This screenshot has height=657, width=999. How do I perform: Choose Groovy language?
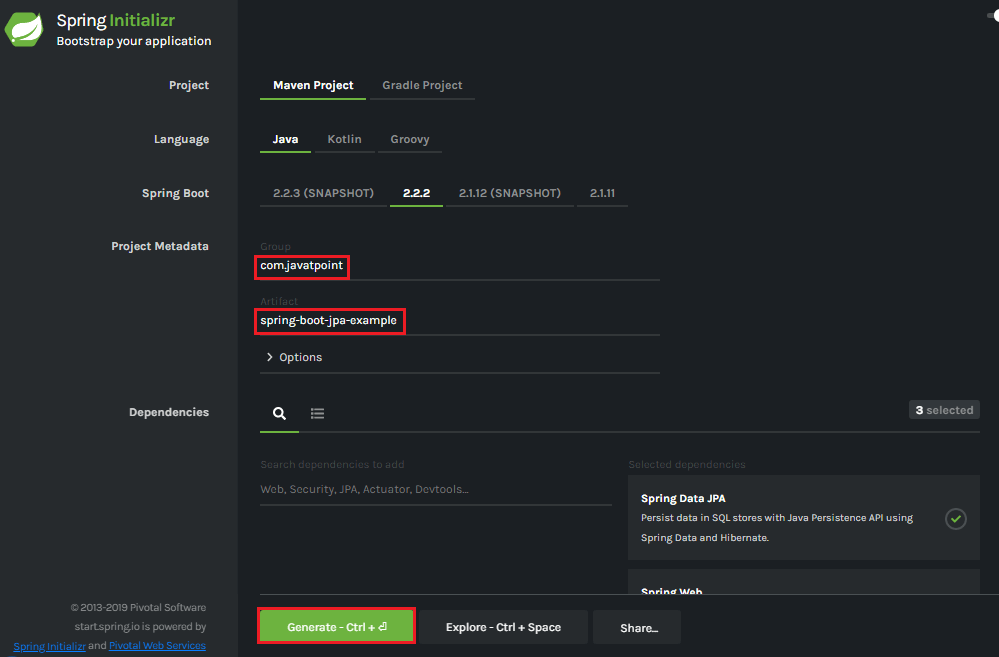click(x=410, y=140)
